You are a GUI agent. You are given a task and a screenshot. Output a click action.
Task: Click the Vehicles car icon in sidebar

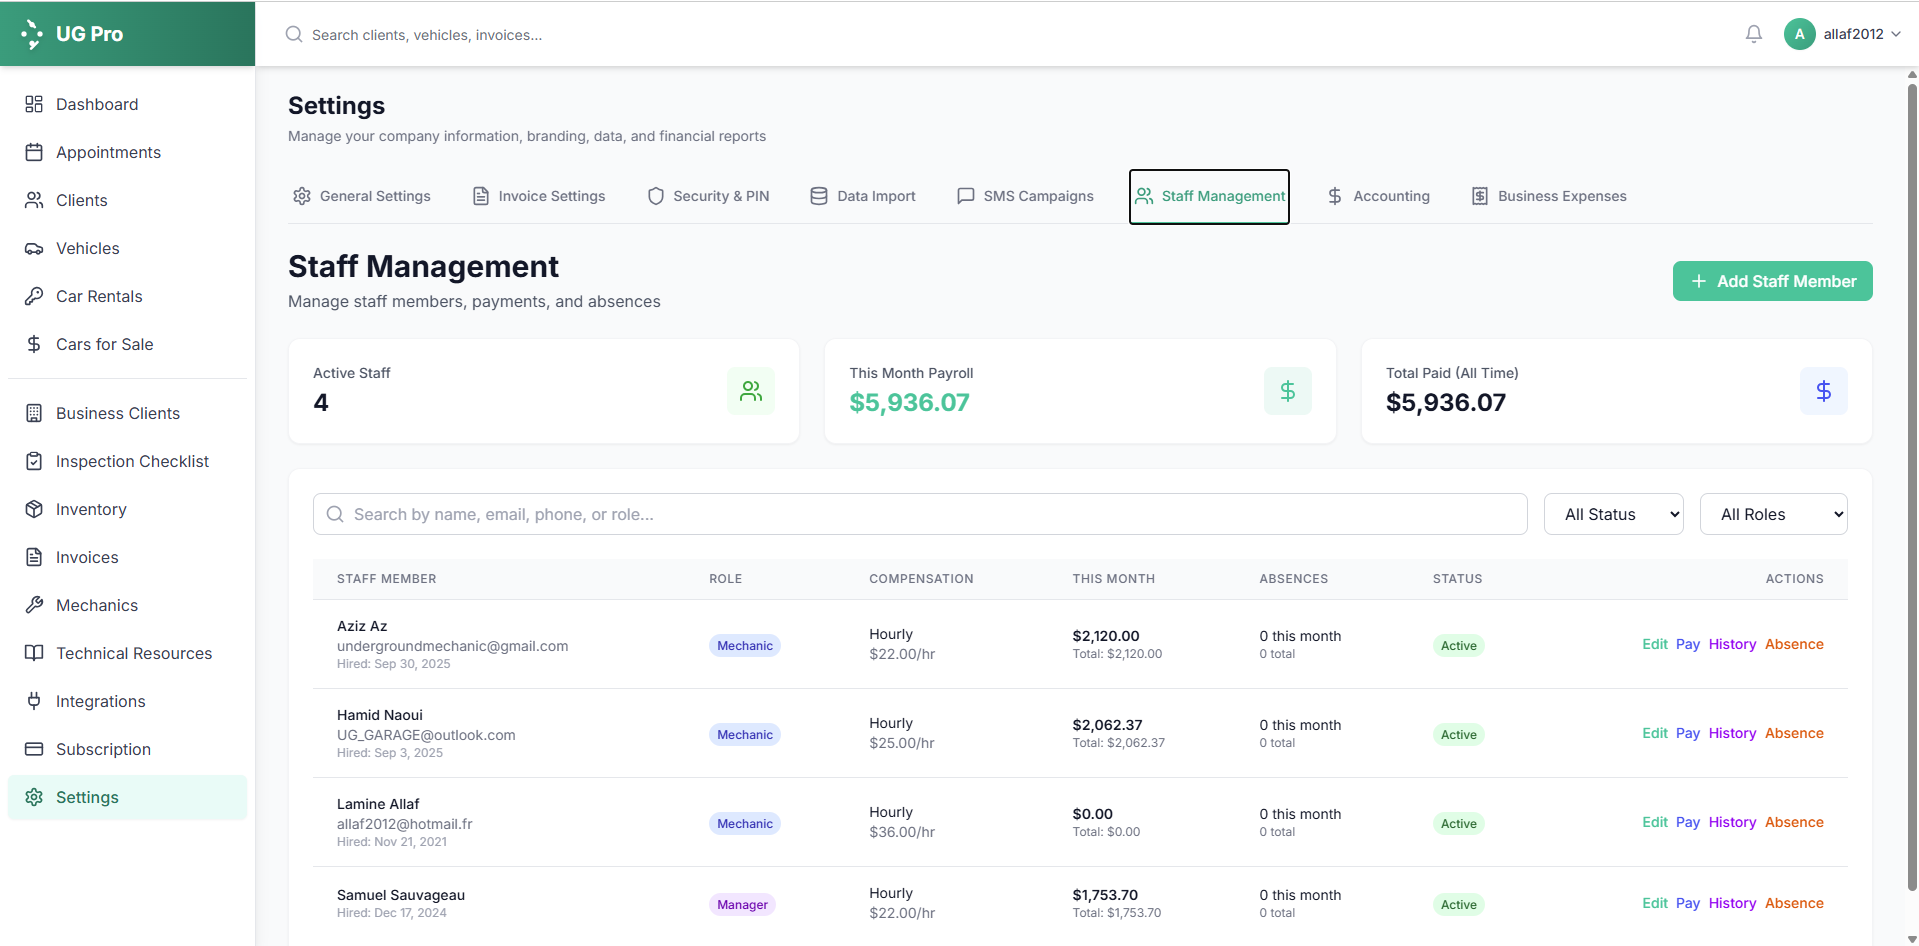click(34, 249)
